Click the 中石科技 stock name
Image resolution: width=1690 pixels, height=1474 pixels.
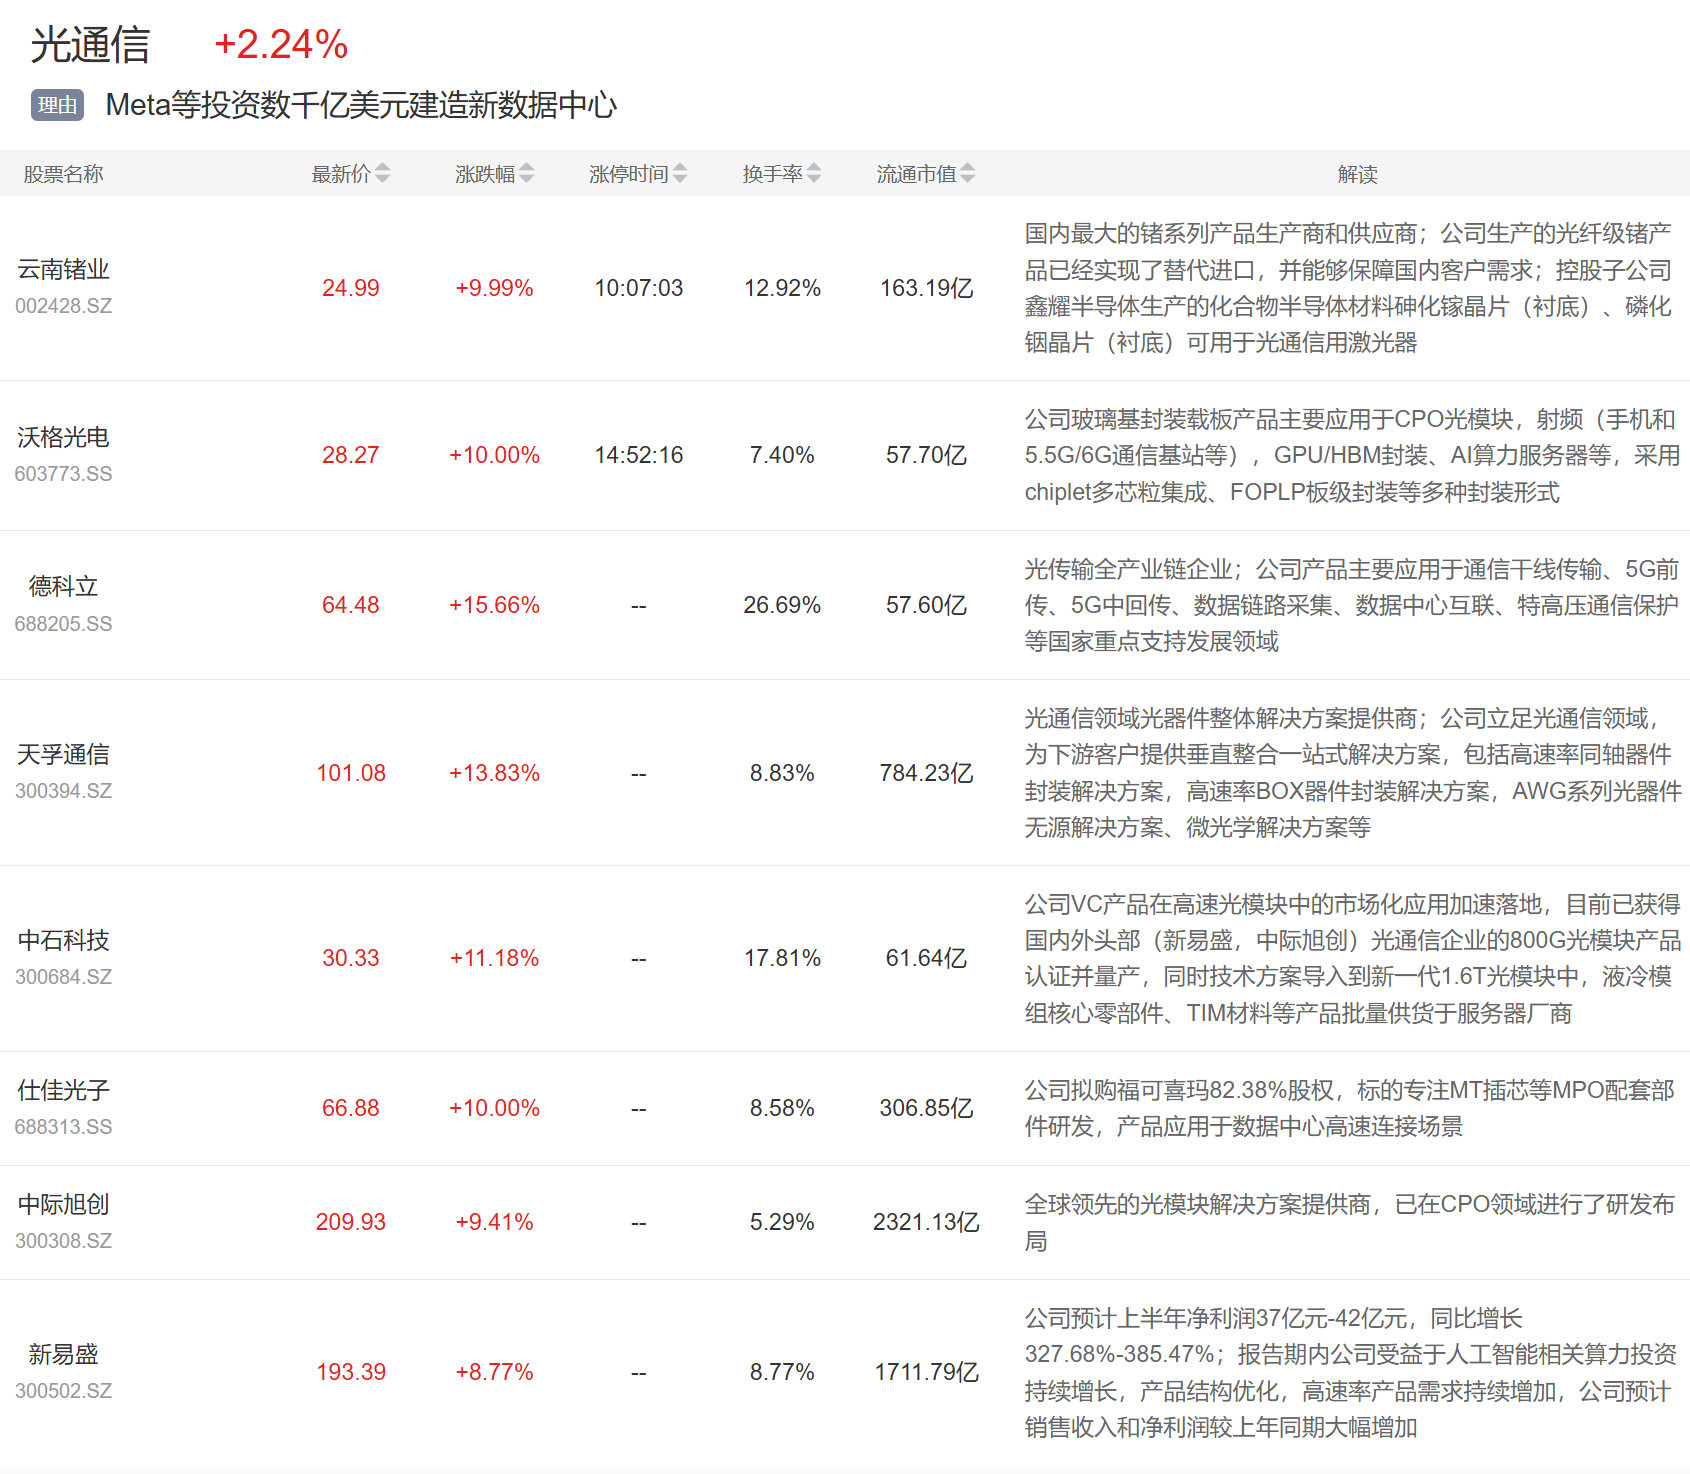click(x=63, y=940)
